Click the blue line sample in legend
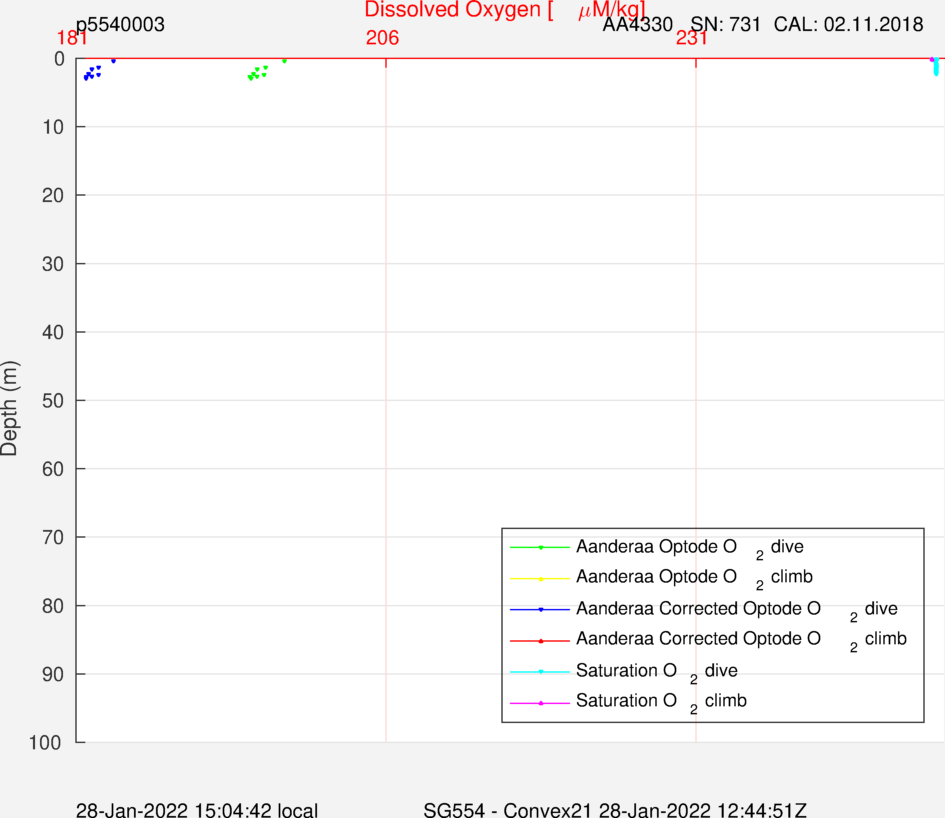Image resolution: width=945 pixels, height=818 pixels. [x=540, y=609]
